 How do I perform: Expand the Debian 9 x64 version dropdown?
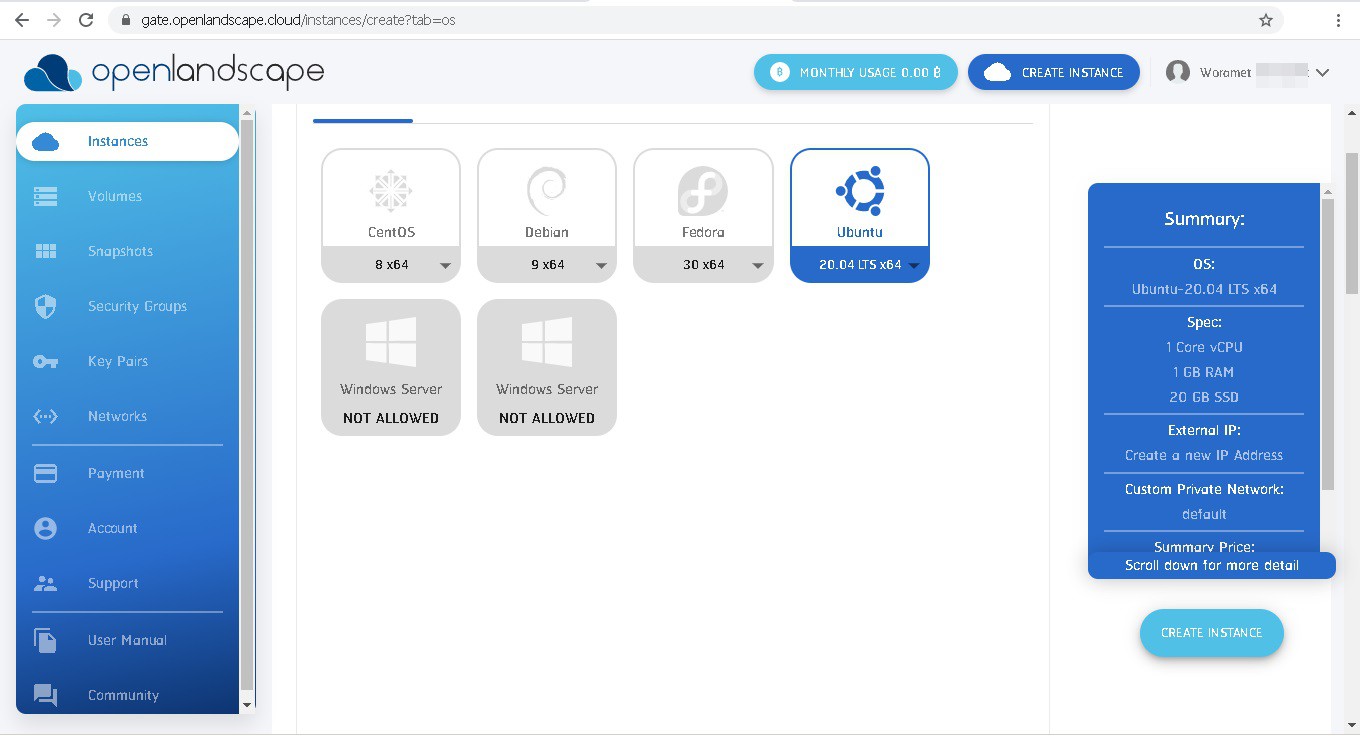(547, 265)
